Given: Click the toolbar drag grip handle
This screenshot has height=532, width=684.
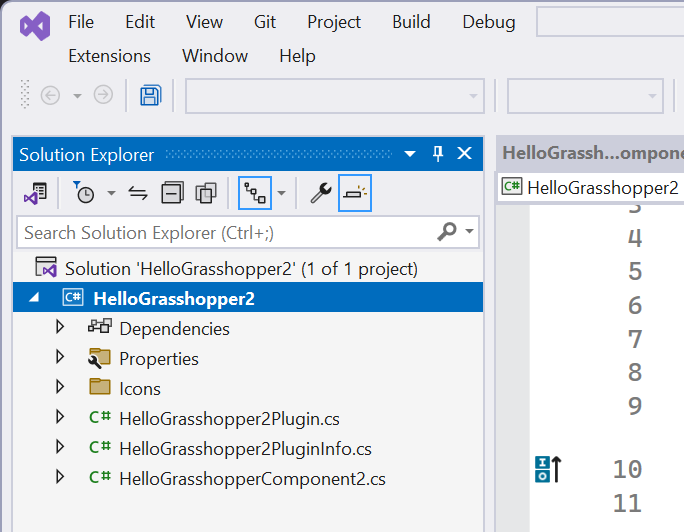Looking at the screenshot, I should pos(25,94).
